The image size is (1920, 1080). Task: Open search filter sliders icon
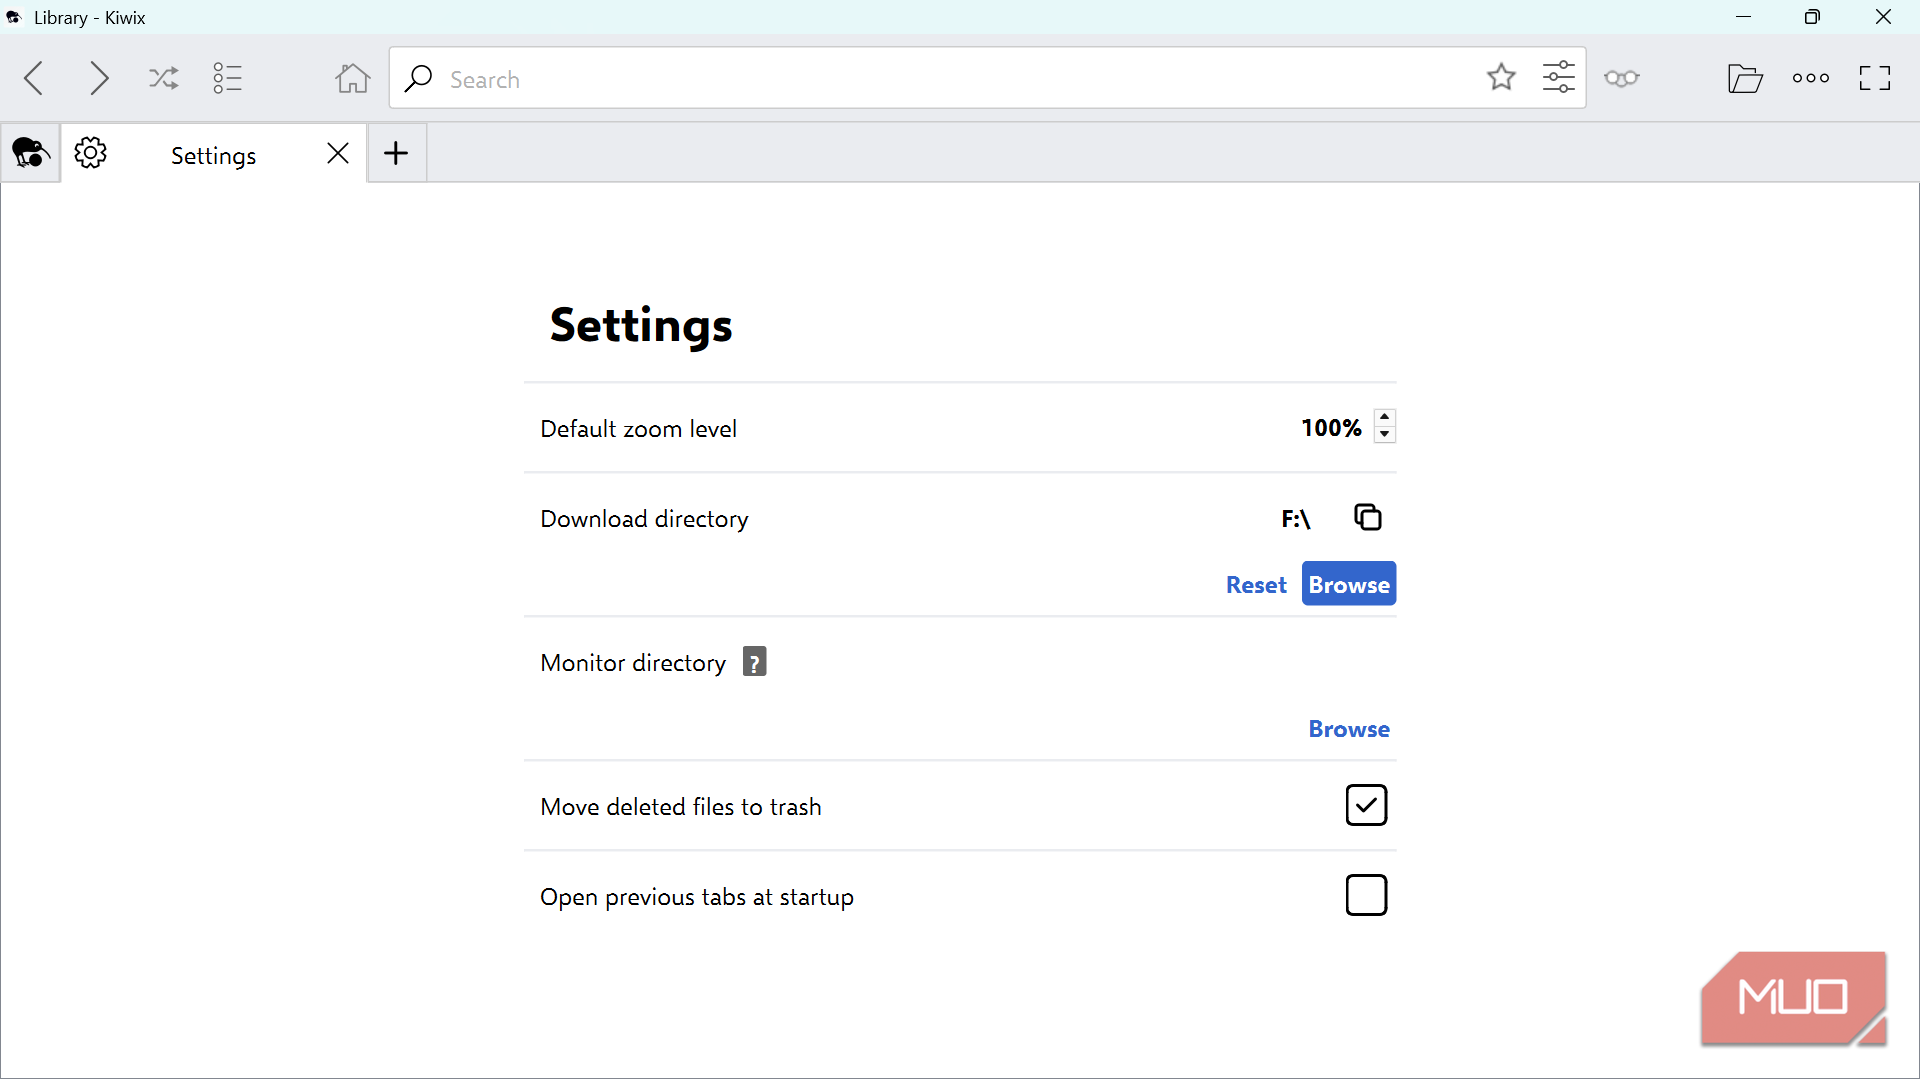[x=1558, y=77]
